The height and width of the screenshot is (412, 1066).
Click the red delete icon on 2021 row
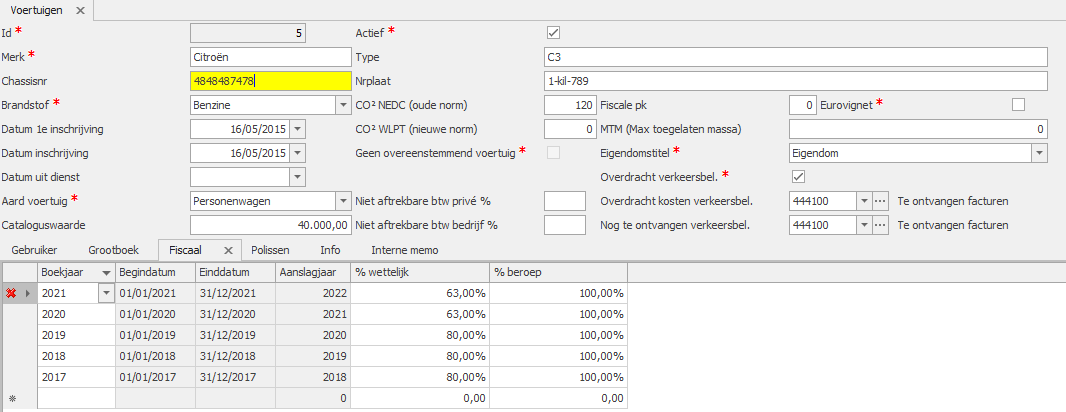[x=12, y=293]
